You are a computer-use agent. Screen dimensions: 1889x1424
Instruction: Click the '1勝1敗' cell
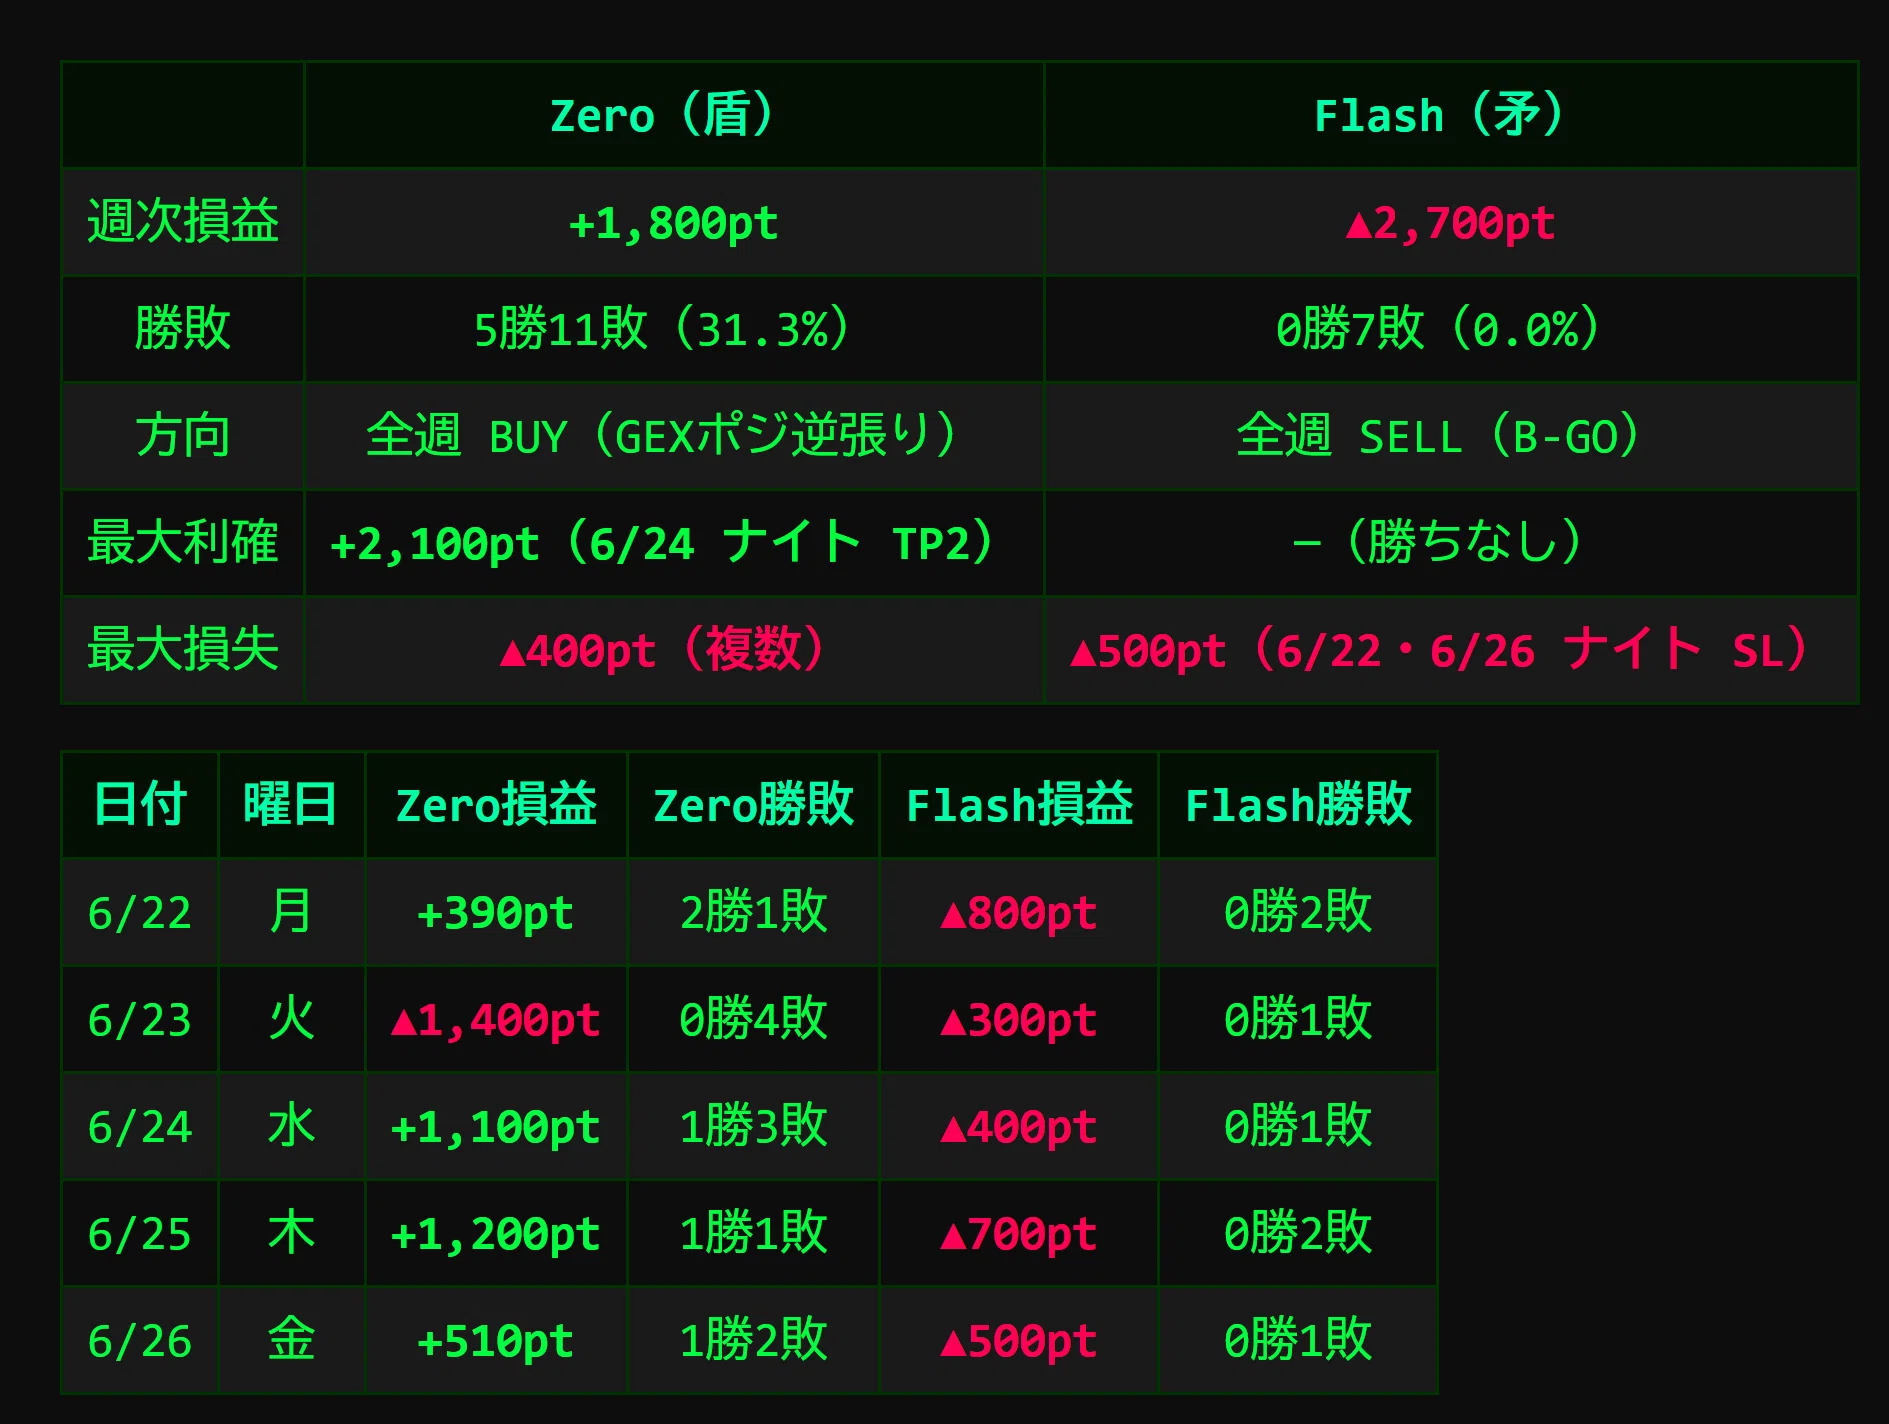click(753, 1233)
